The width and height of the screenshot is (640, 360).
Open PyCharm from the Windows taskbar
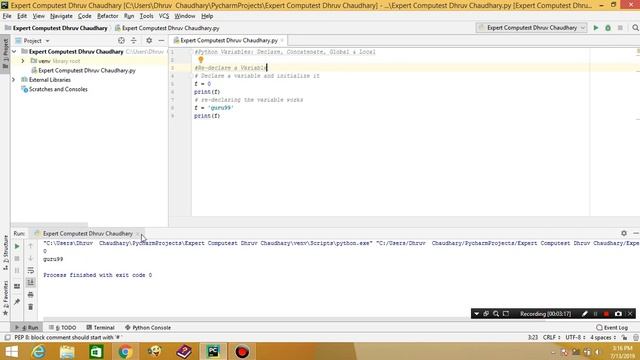pos(213,351)
